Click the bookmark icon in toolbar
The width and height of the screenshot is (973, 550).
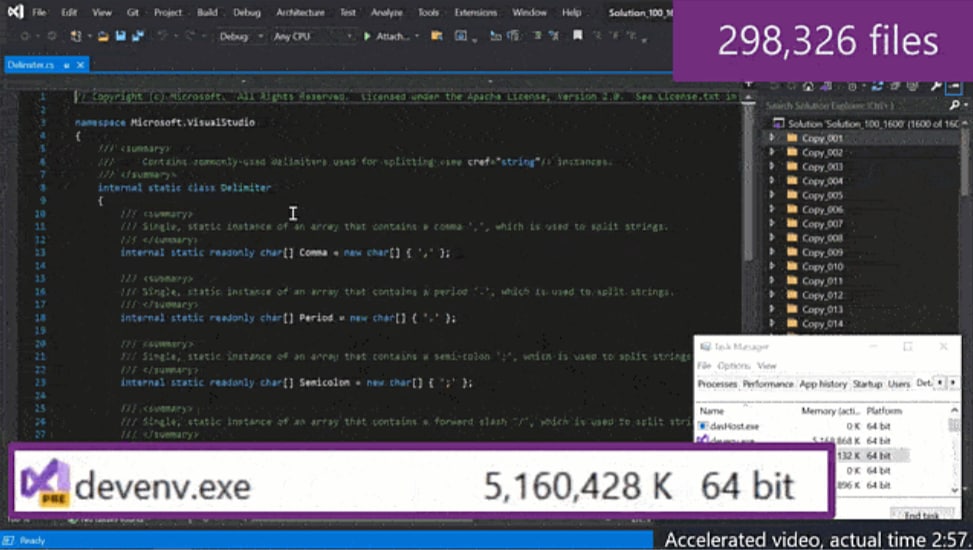[578, 35]
